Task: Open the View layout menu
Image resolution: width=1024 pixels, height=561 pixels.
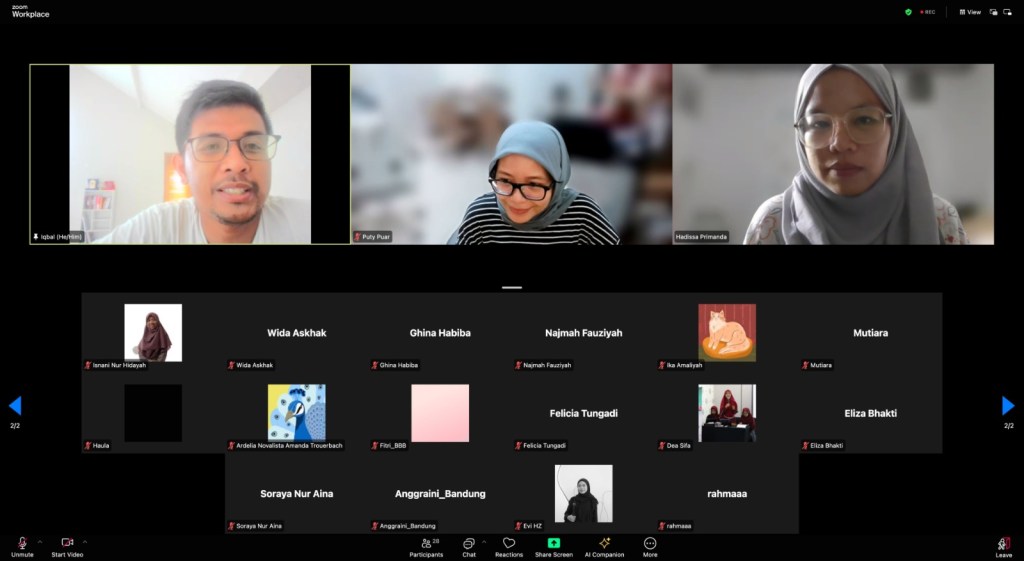Action: [x=970, y=12]
